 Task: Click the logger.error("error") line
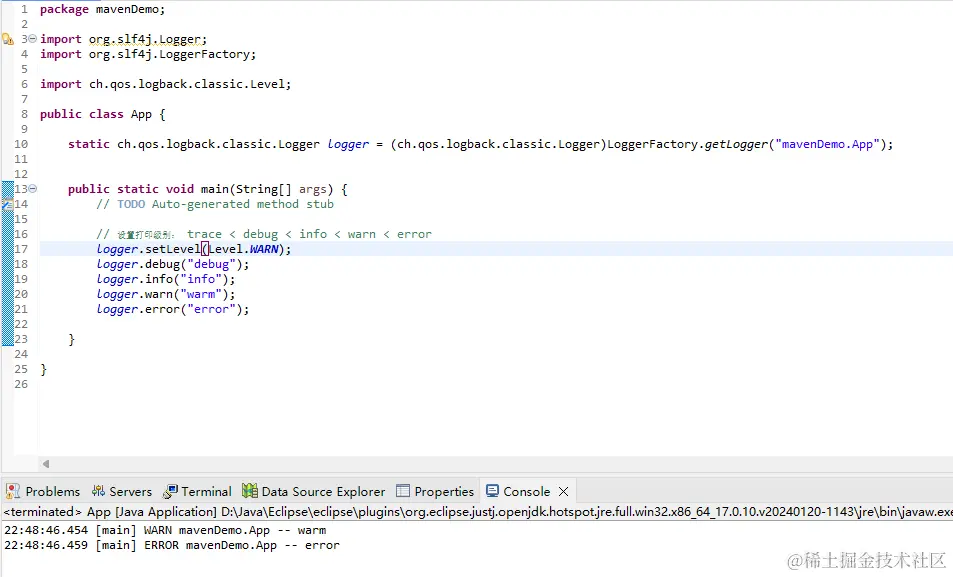click(173, 309)
